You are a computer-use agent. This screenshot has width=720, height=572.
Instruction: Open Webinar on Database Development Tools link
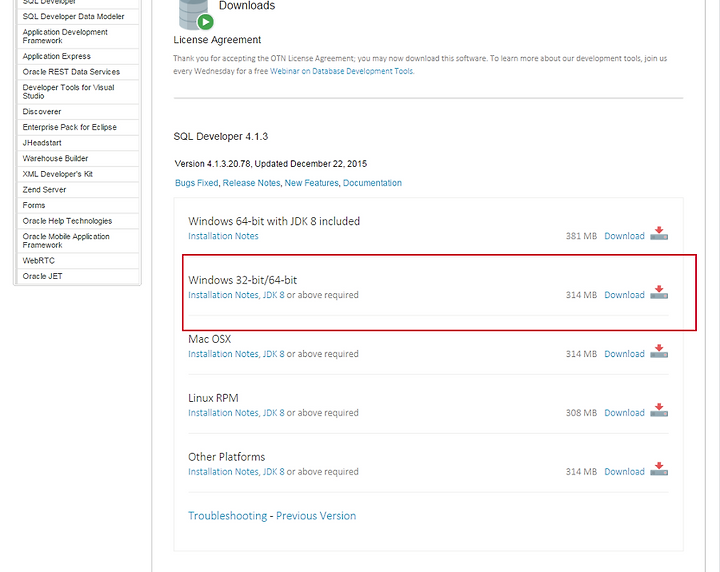pos(342,71)
